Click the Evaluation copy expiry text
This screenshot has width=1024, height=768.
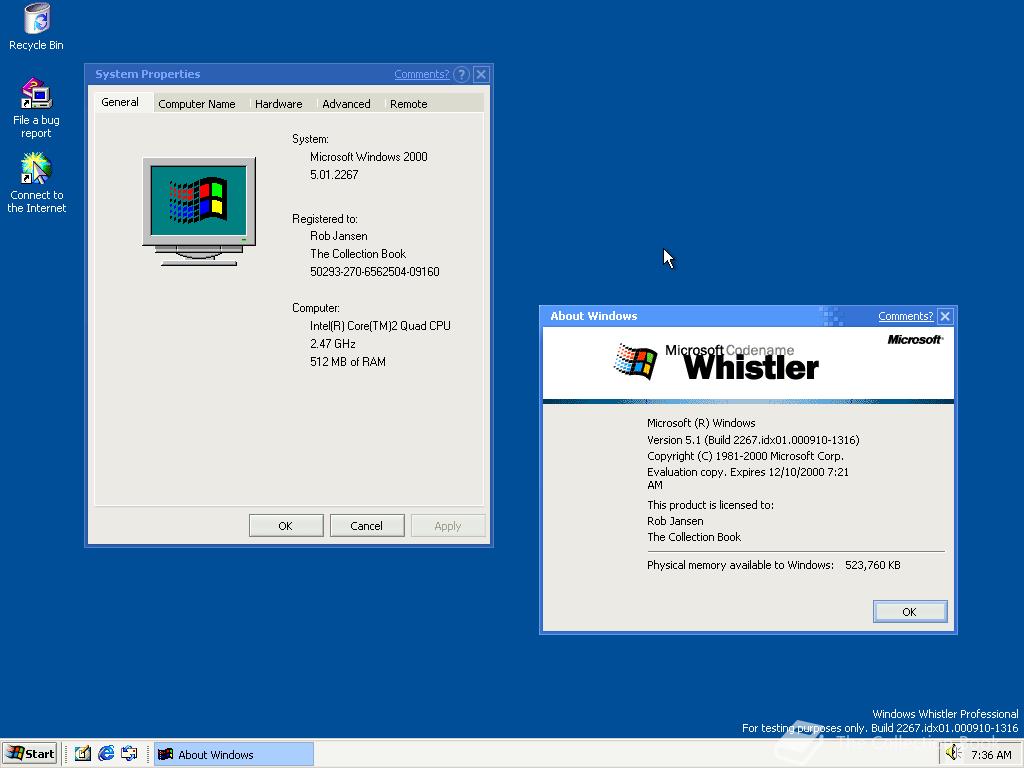pyautogui.click(x=748, y=478)
